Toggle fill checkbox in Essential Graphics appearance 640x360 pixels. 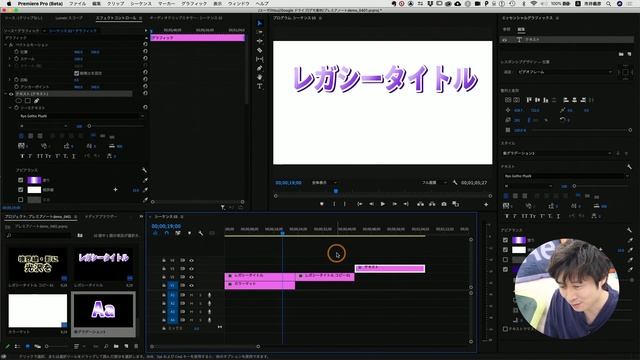pos(506,240)
